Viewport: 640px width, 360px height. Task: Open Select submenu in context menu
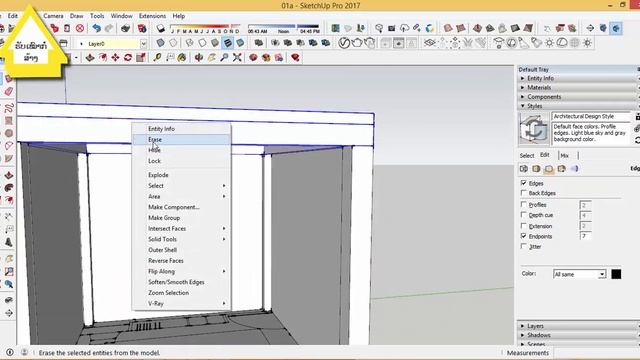click(x=182, y=186)
